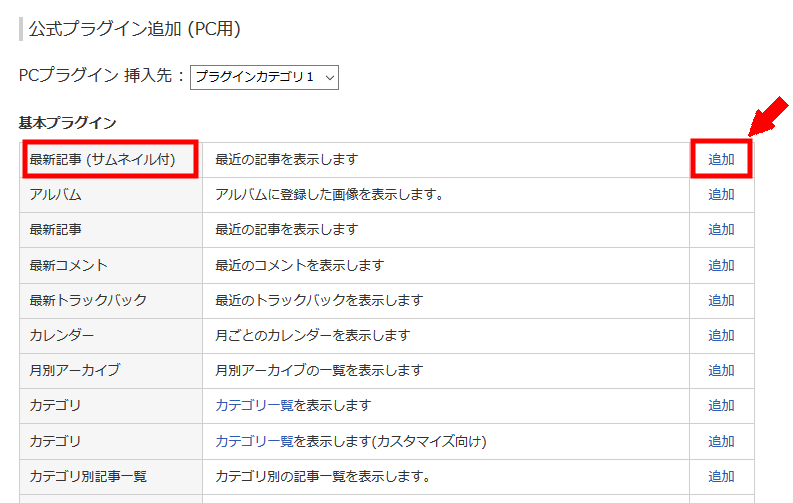Click the PCプラグイン 挿入先 label

[x=101, y=75]
